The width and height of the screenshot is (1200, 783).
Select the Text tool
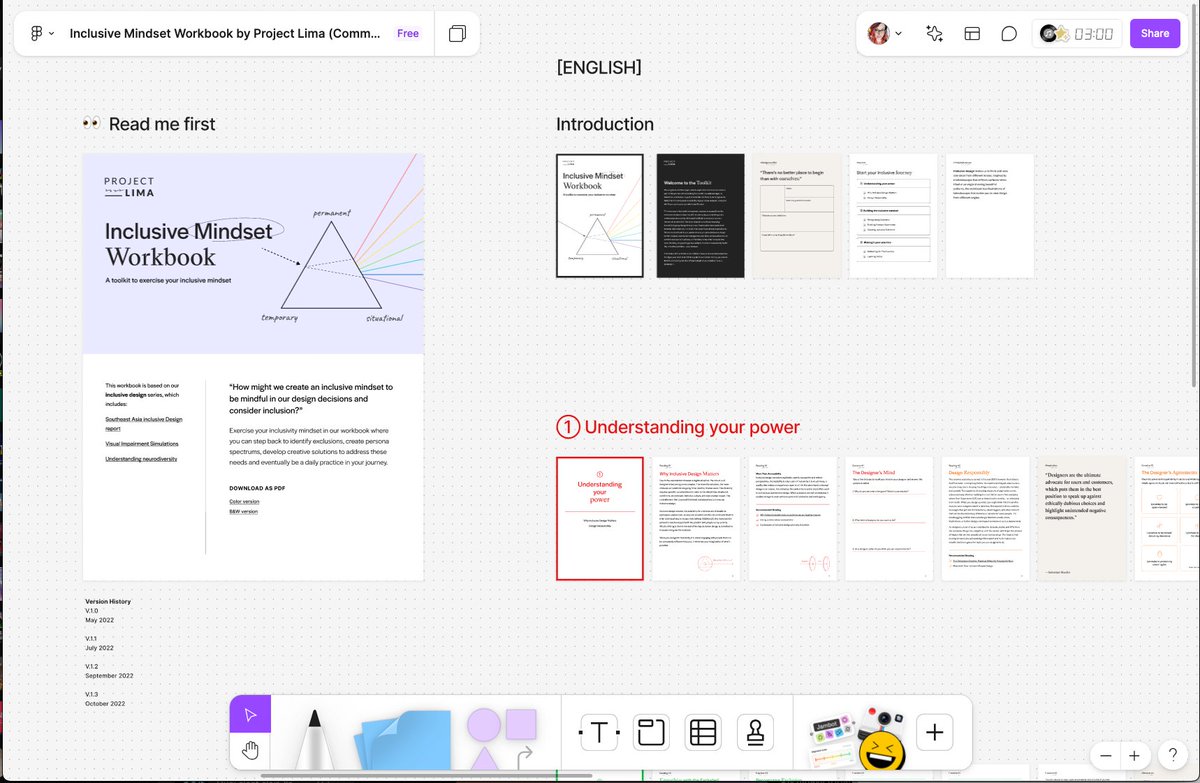pos(598,733)
